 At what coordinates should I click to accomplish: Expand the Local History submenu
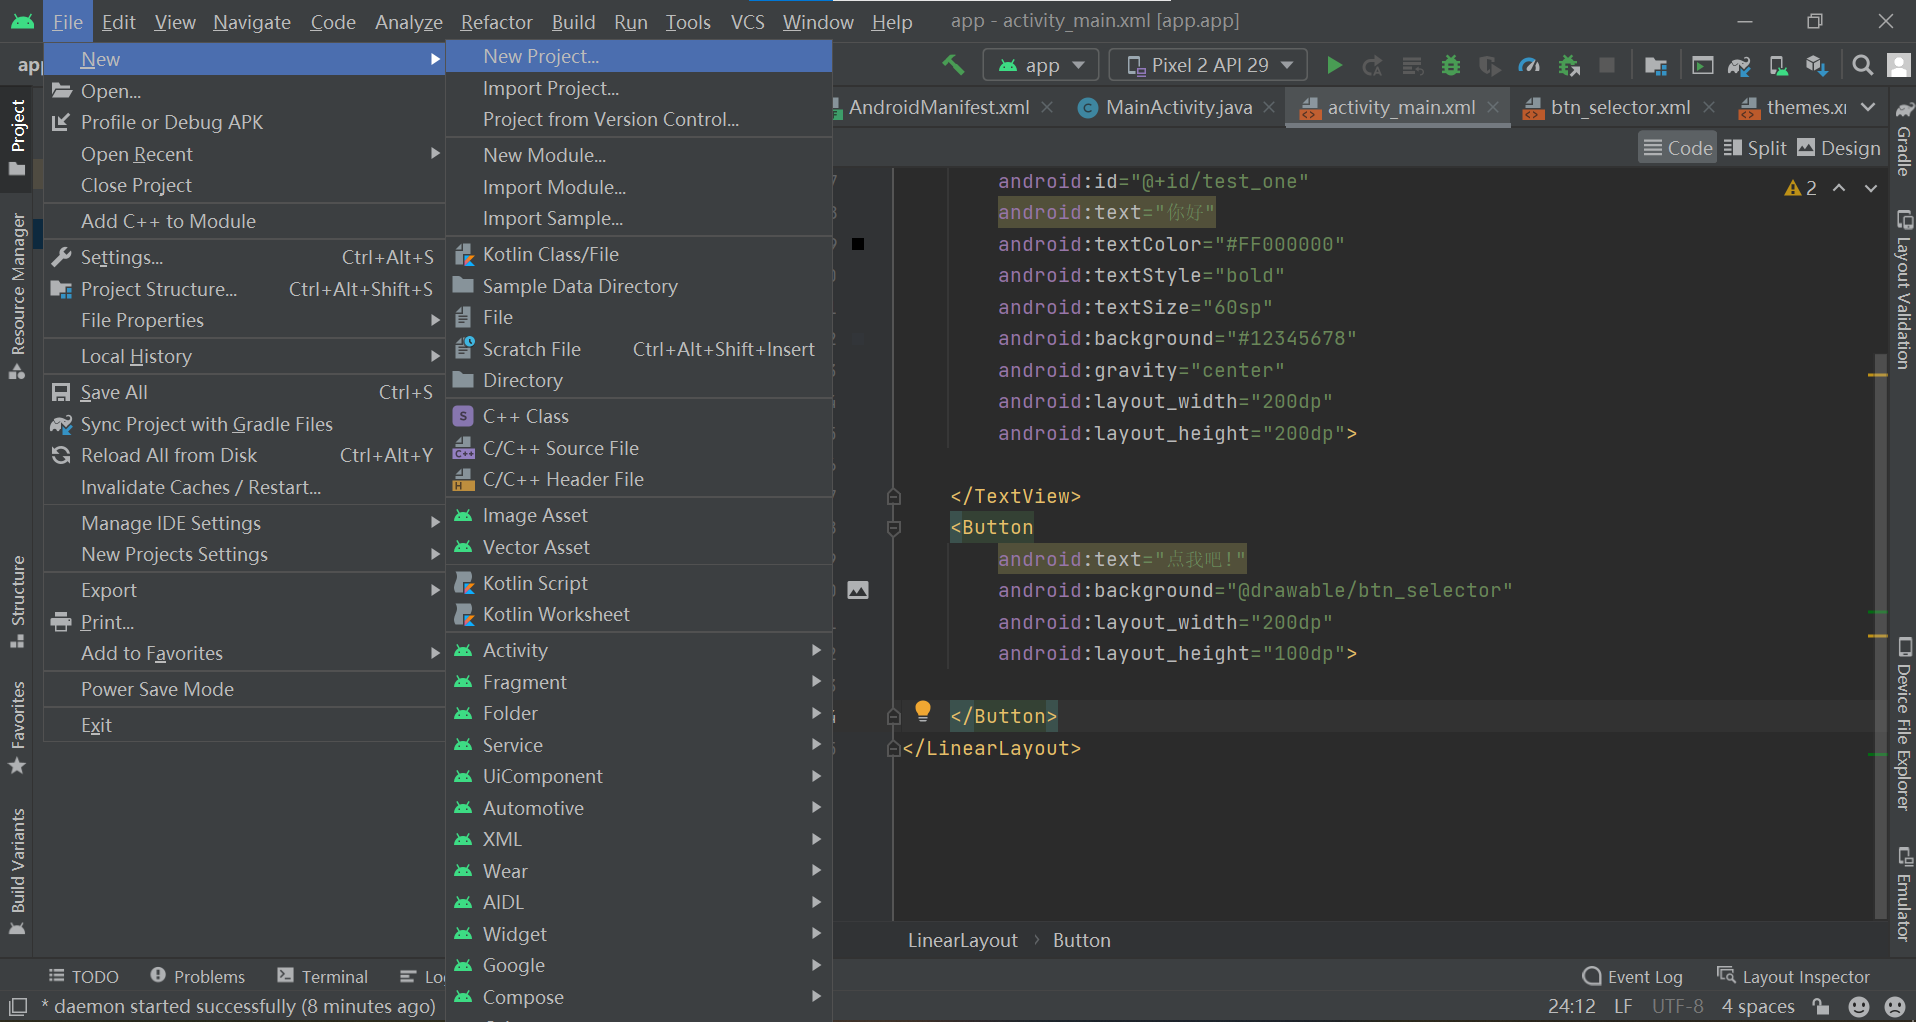coord(243,356)
